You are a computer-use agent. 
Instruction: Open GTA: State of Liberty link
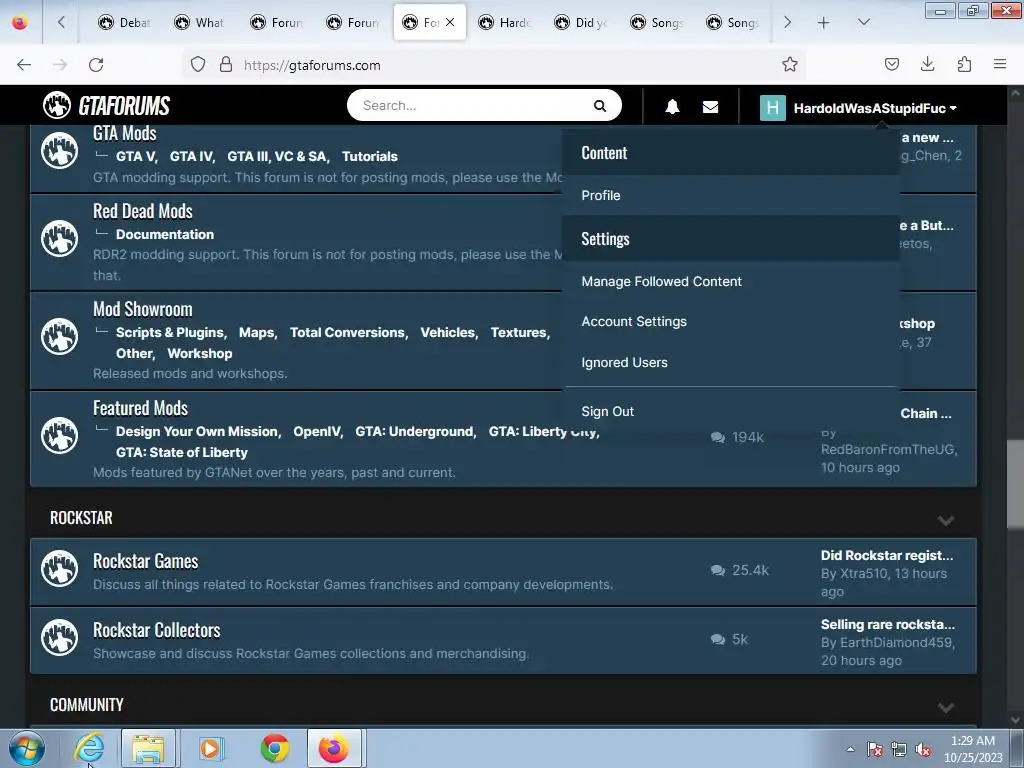click(x=182, y=453)
